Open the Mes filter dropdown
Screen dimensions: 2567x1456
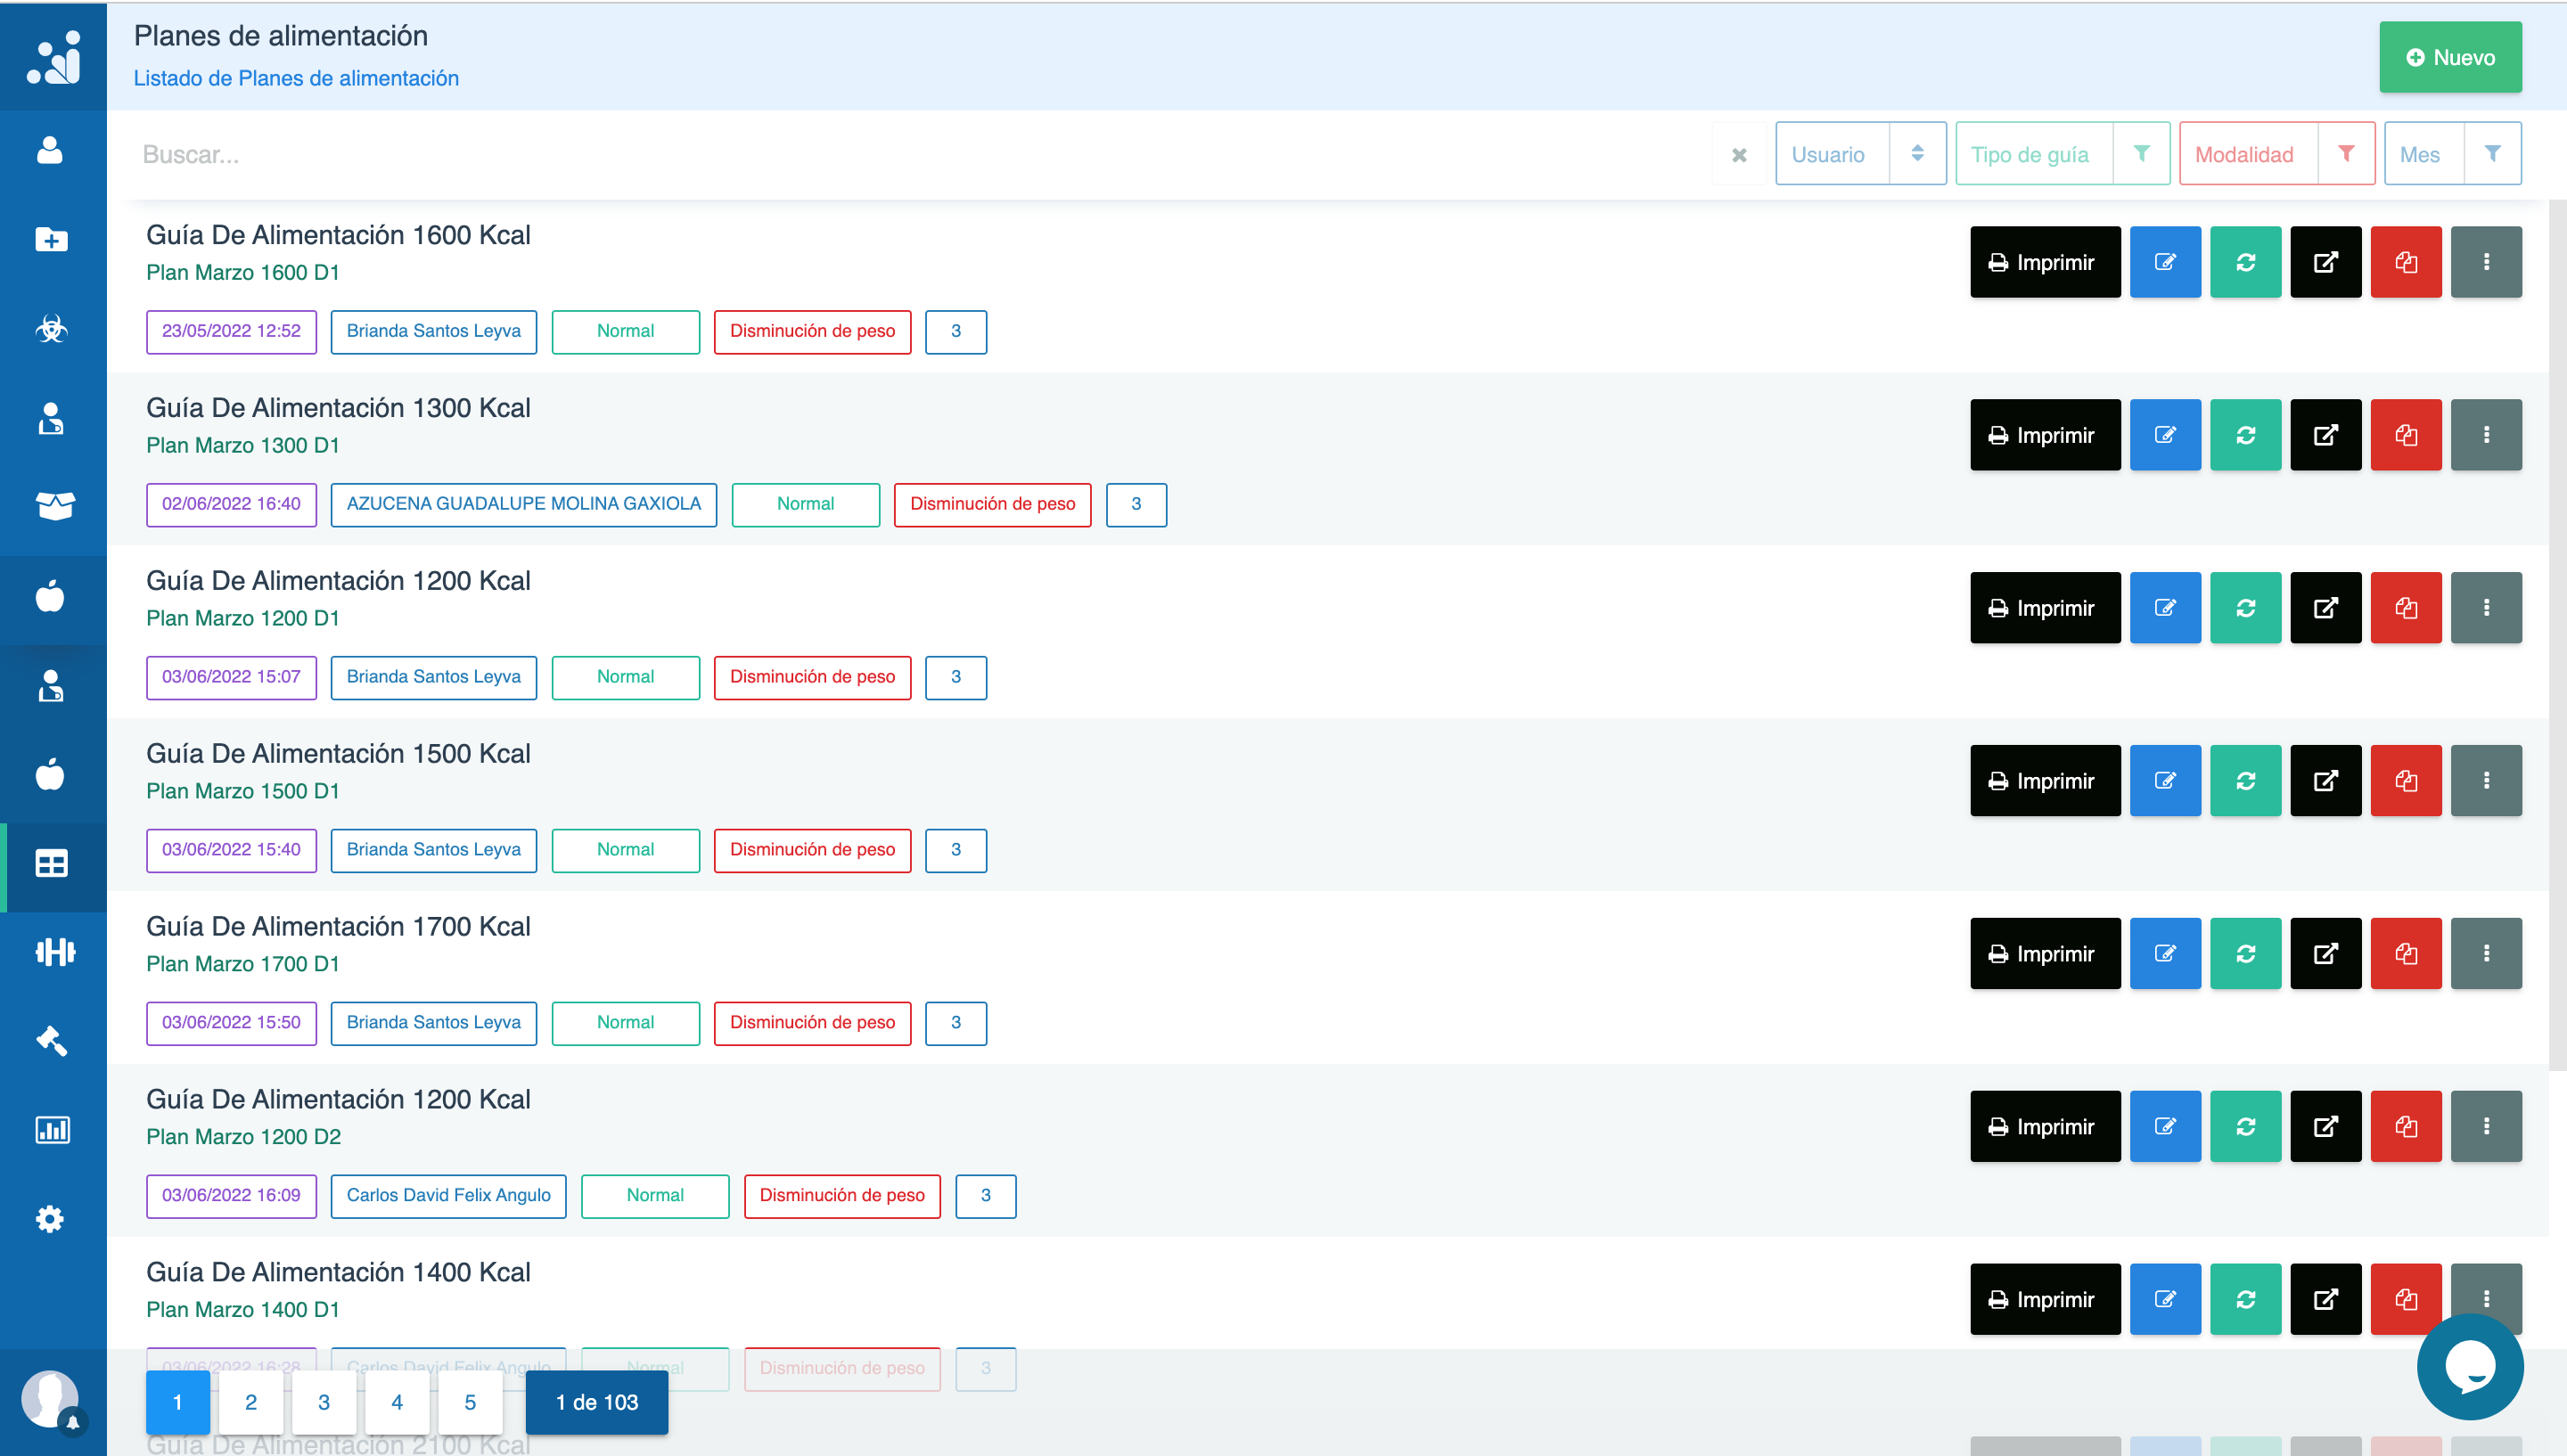tap(2452, 154)
